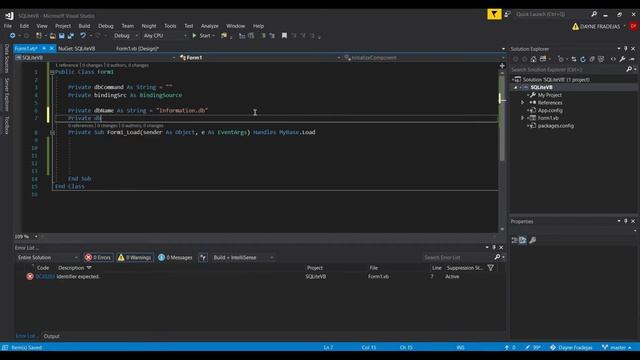Click the Categorized icon in Properties panel
Viewport: 640px width, 360px height.
click(514, 240)
